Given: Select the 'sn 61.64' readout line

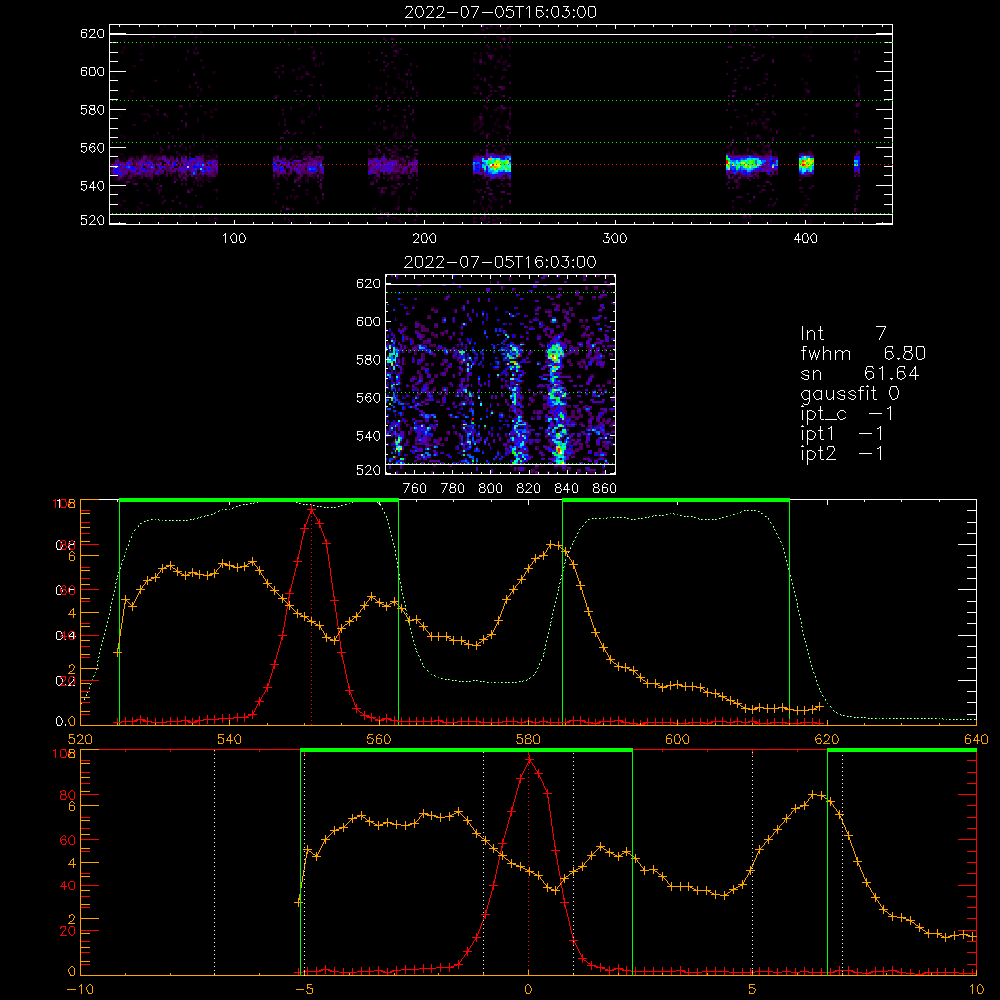Looking at the screenshot, I should click(860, 373).
